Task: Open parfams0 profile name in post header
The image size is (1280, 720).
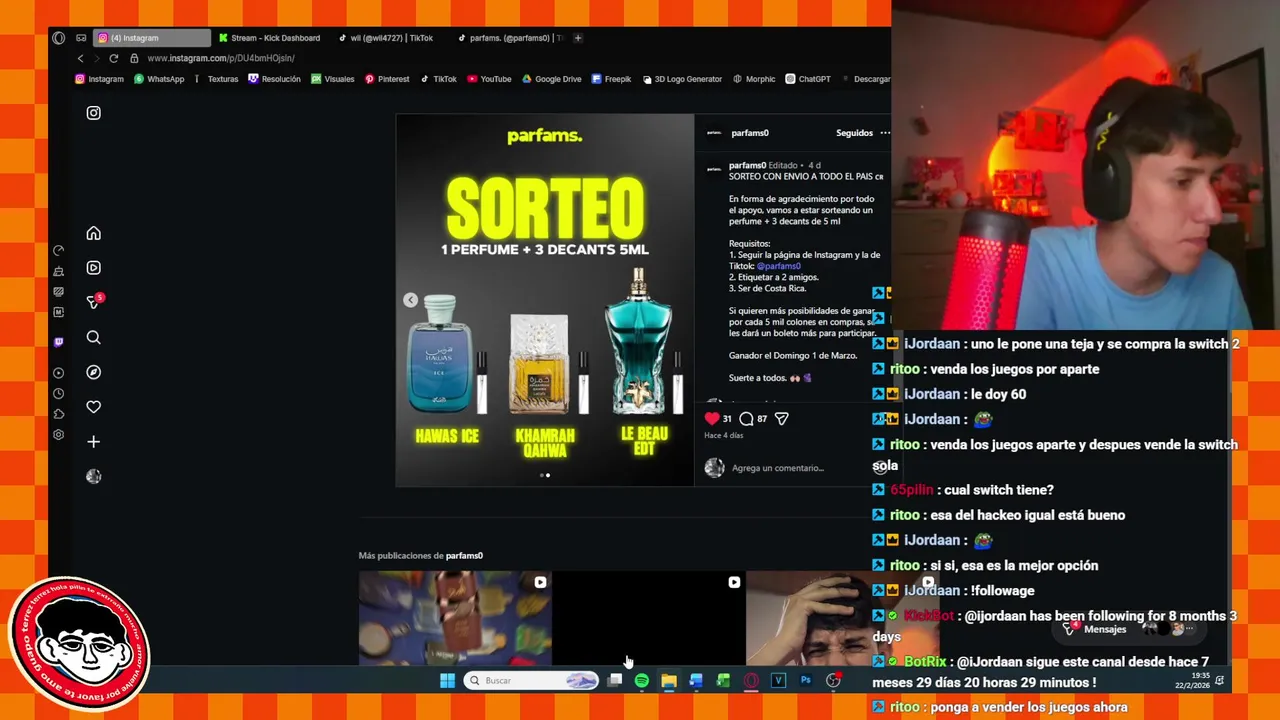Action: pyautogui.click(x=749, y=133)
